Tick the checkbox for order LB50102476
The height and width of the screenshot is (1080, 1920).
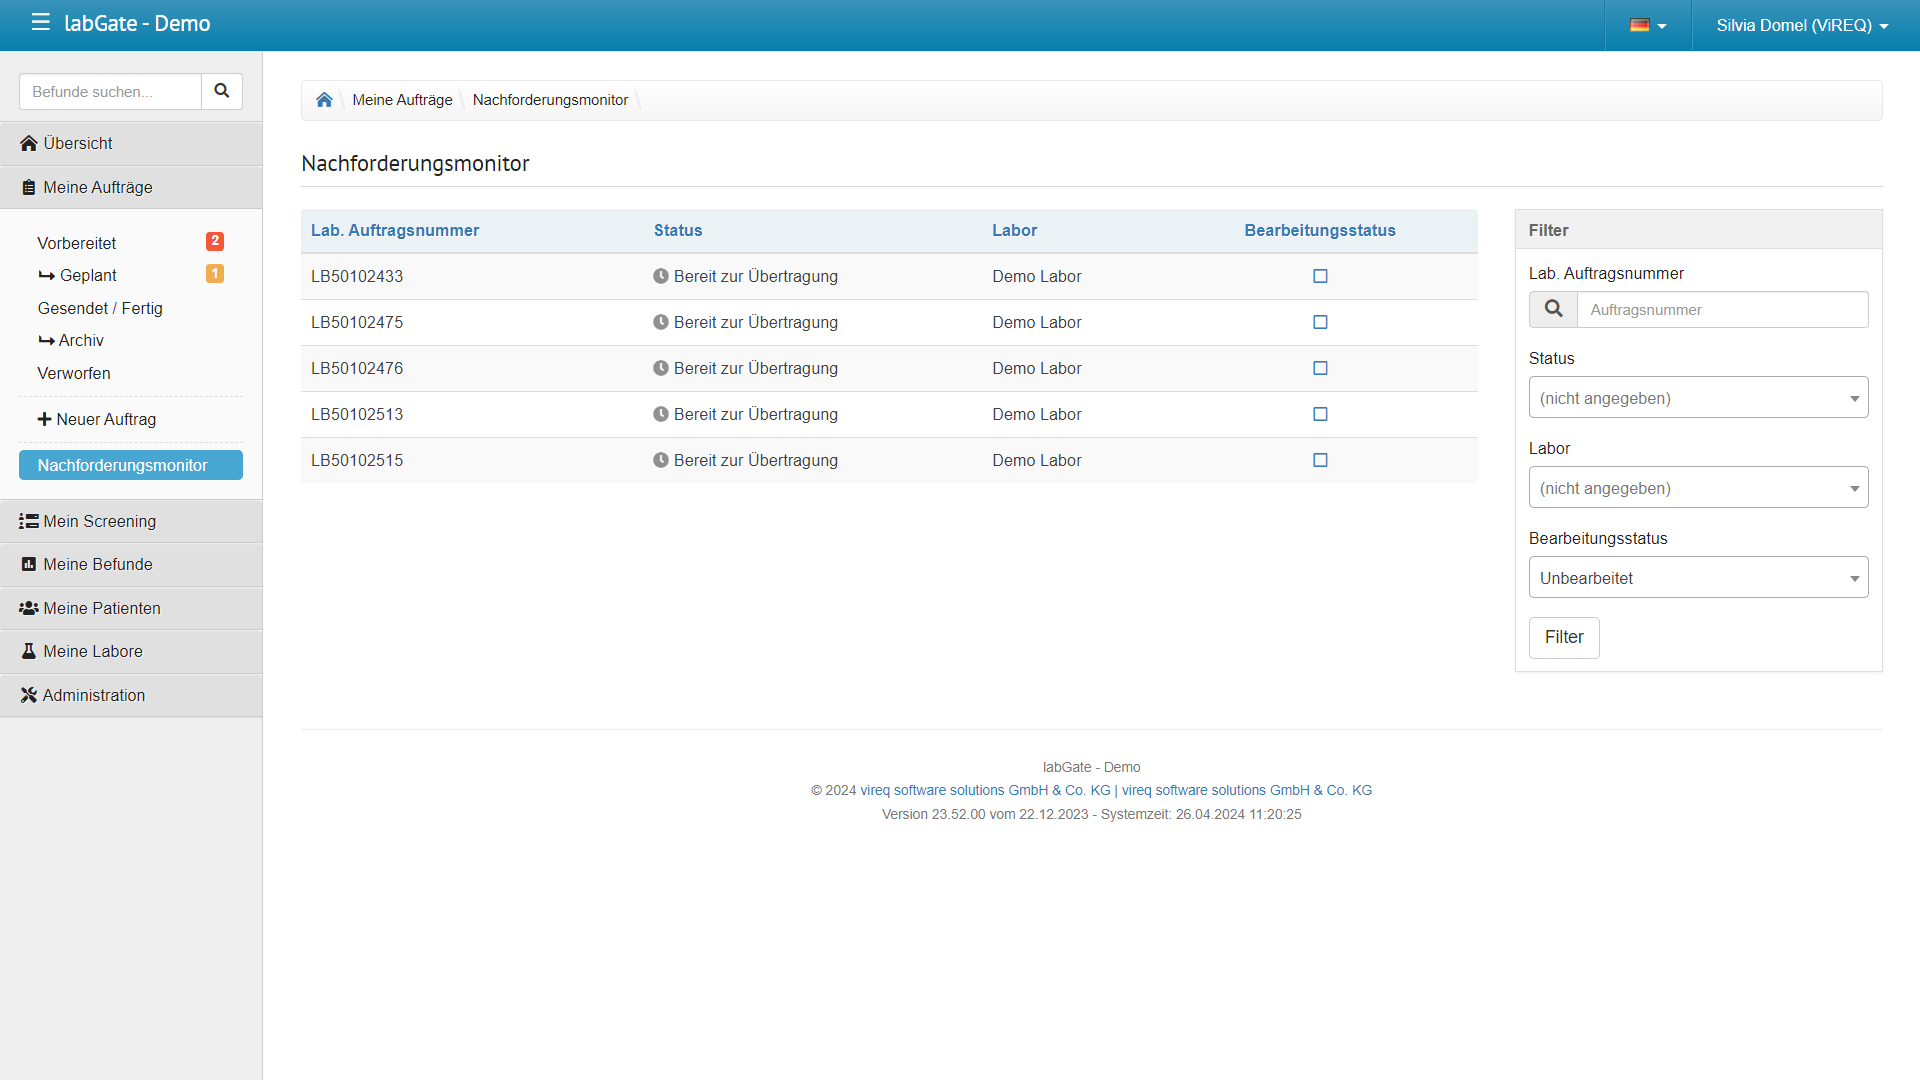(x=1320, y=368)
